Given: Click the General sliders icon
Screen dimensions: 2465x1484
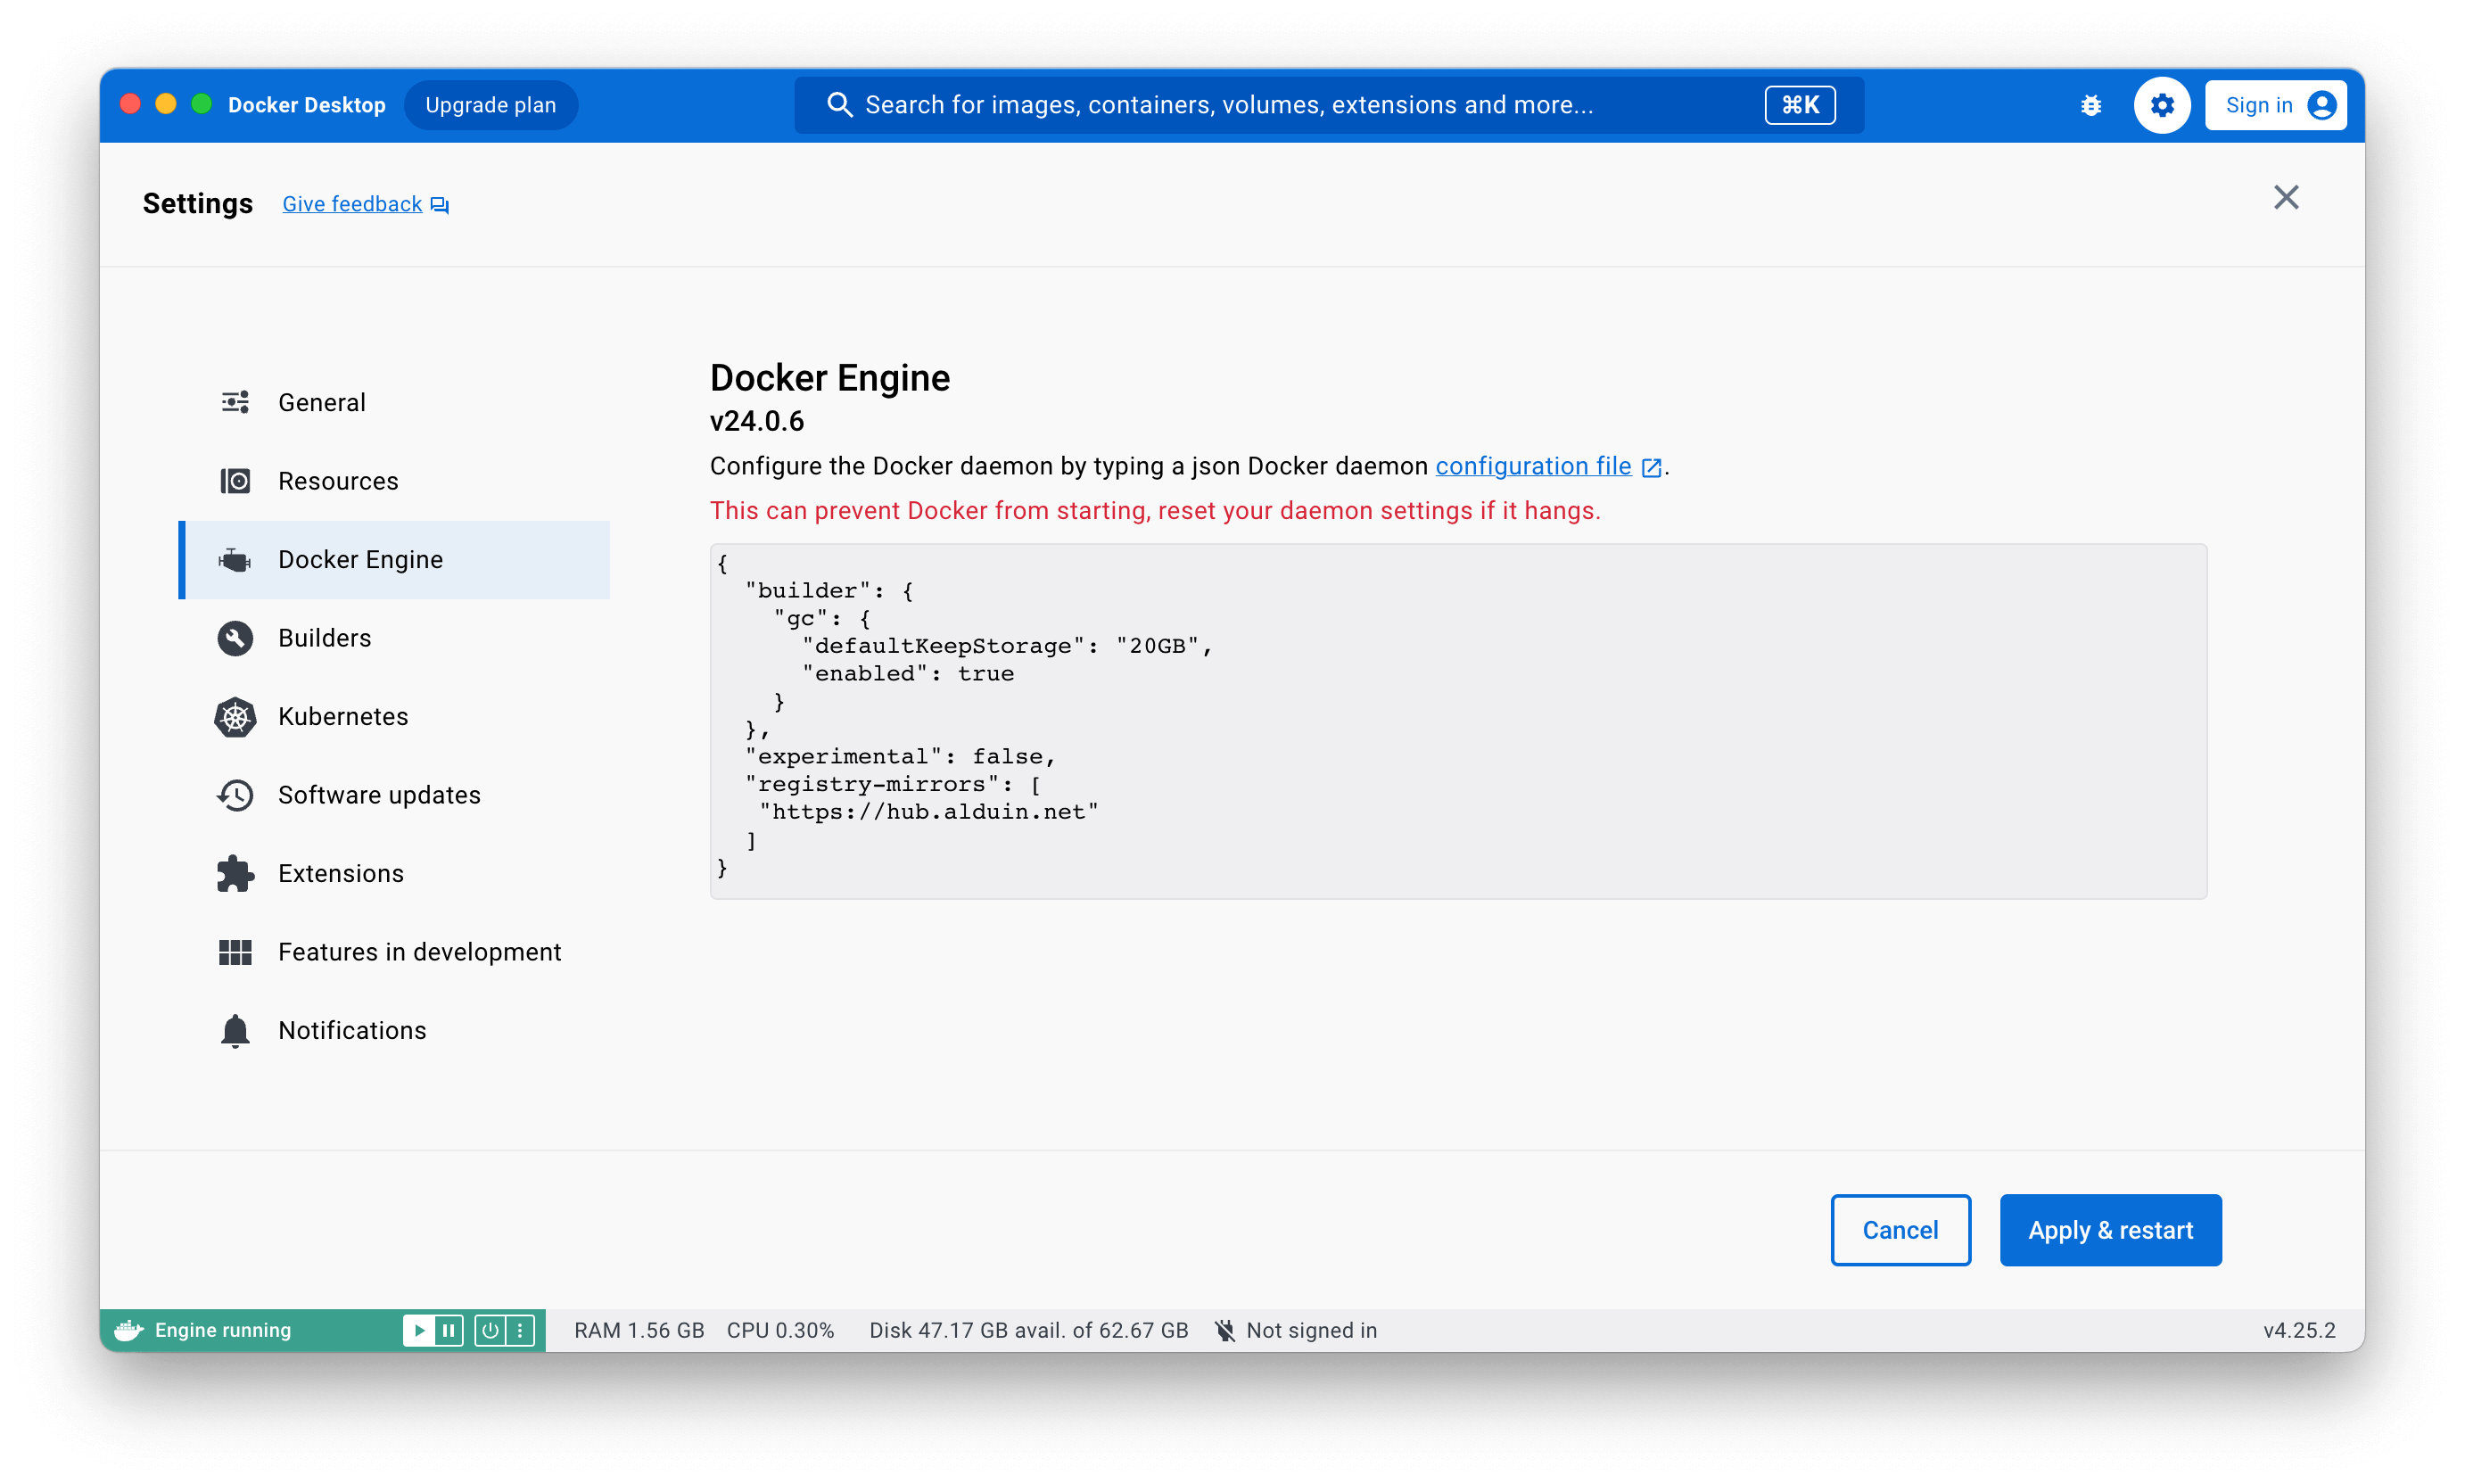Looking at the screenshot, I should [x=235, y=402].
